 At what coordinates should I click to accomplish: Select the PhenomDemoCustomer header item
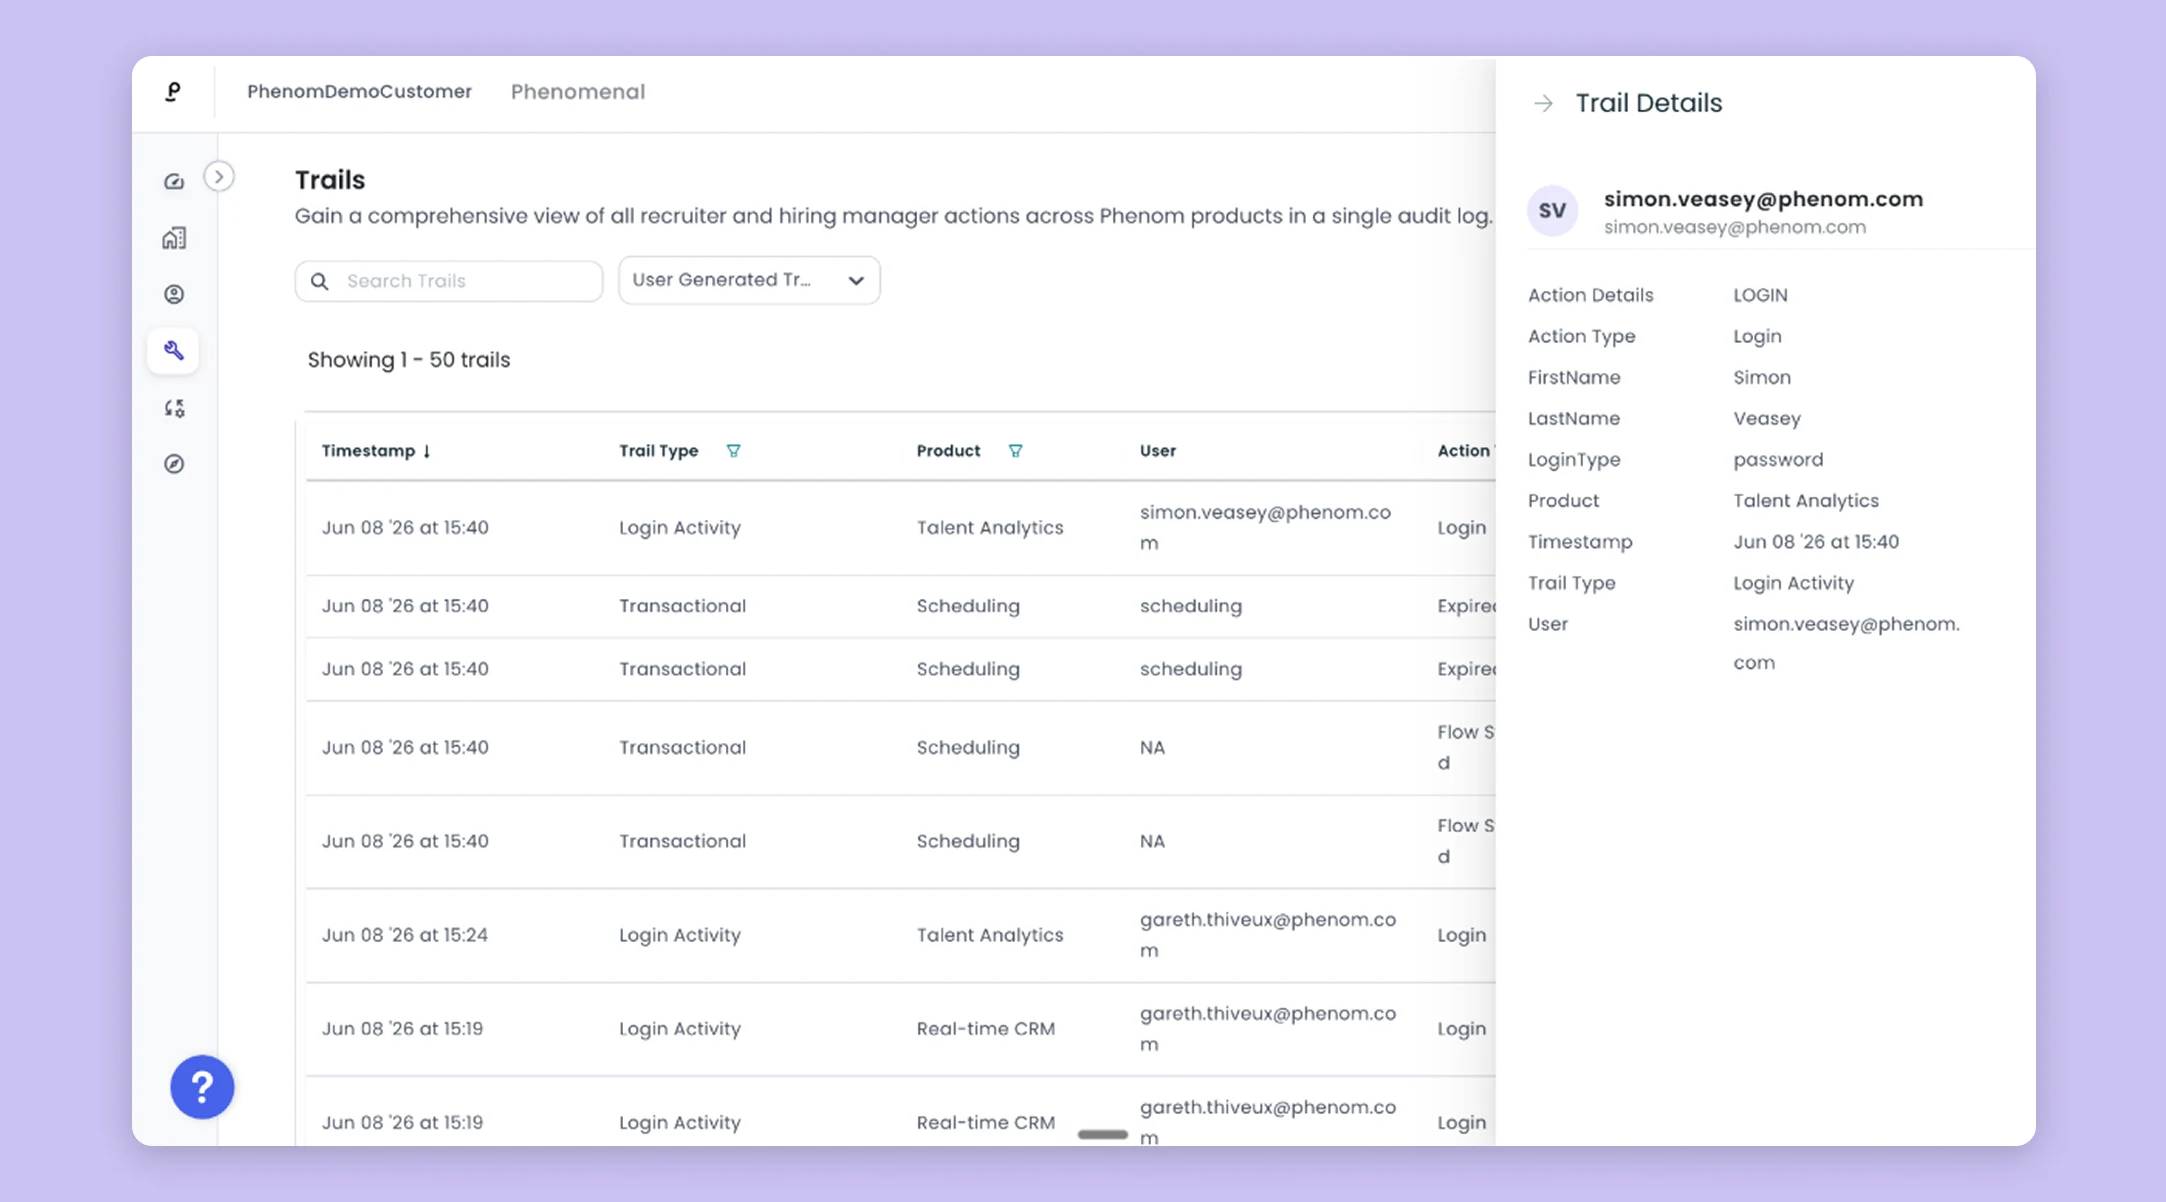pos(359,92)
